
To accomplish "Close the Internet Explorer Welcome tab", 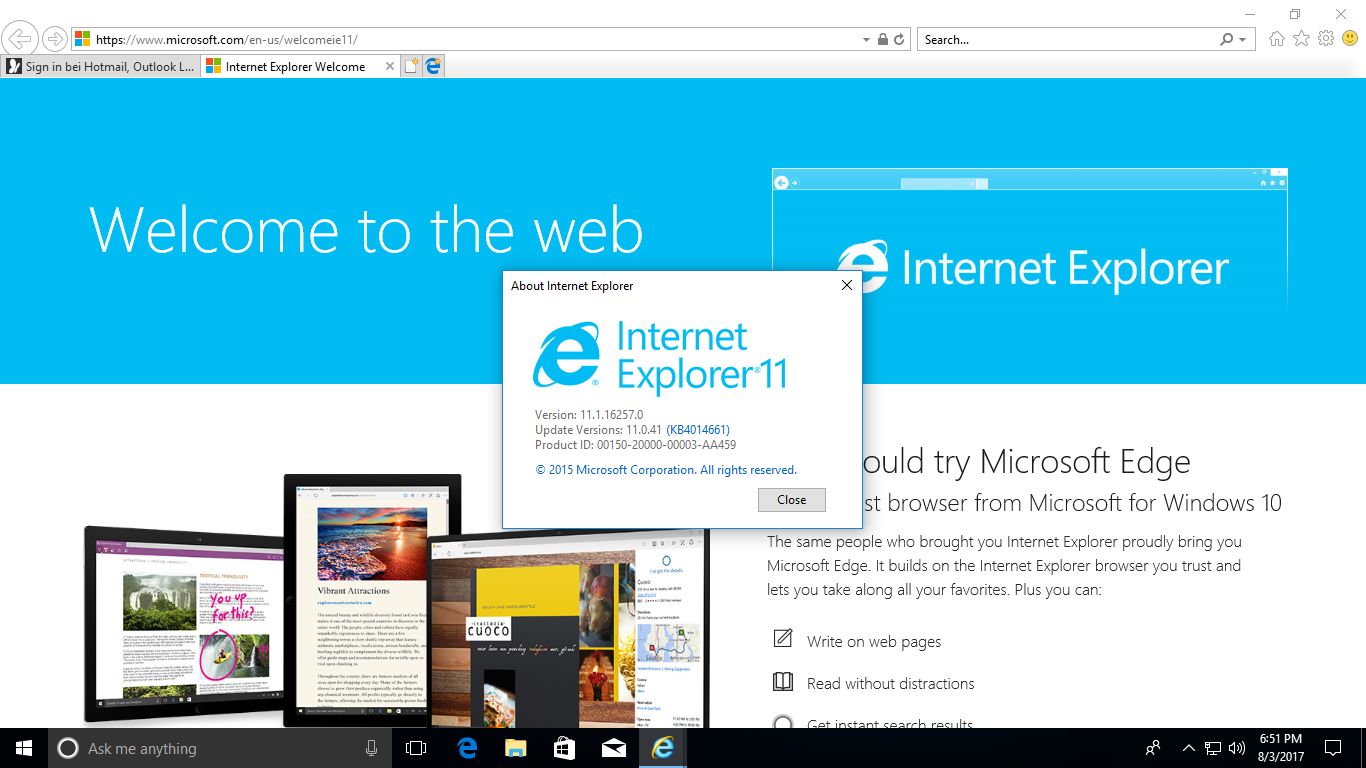I will point(390,67).
